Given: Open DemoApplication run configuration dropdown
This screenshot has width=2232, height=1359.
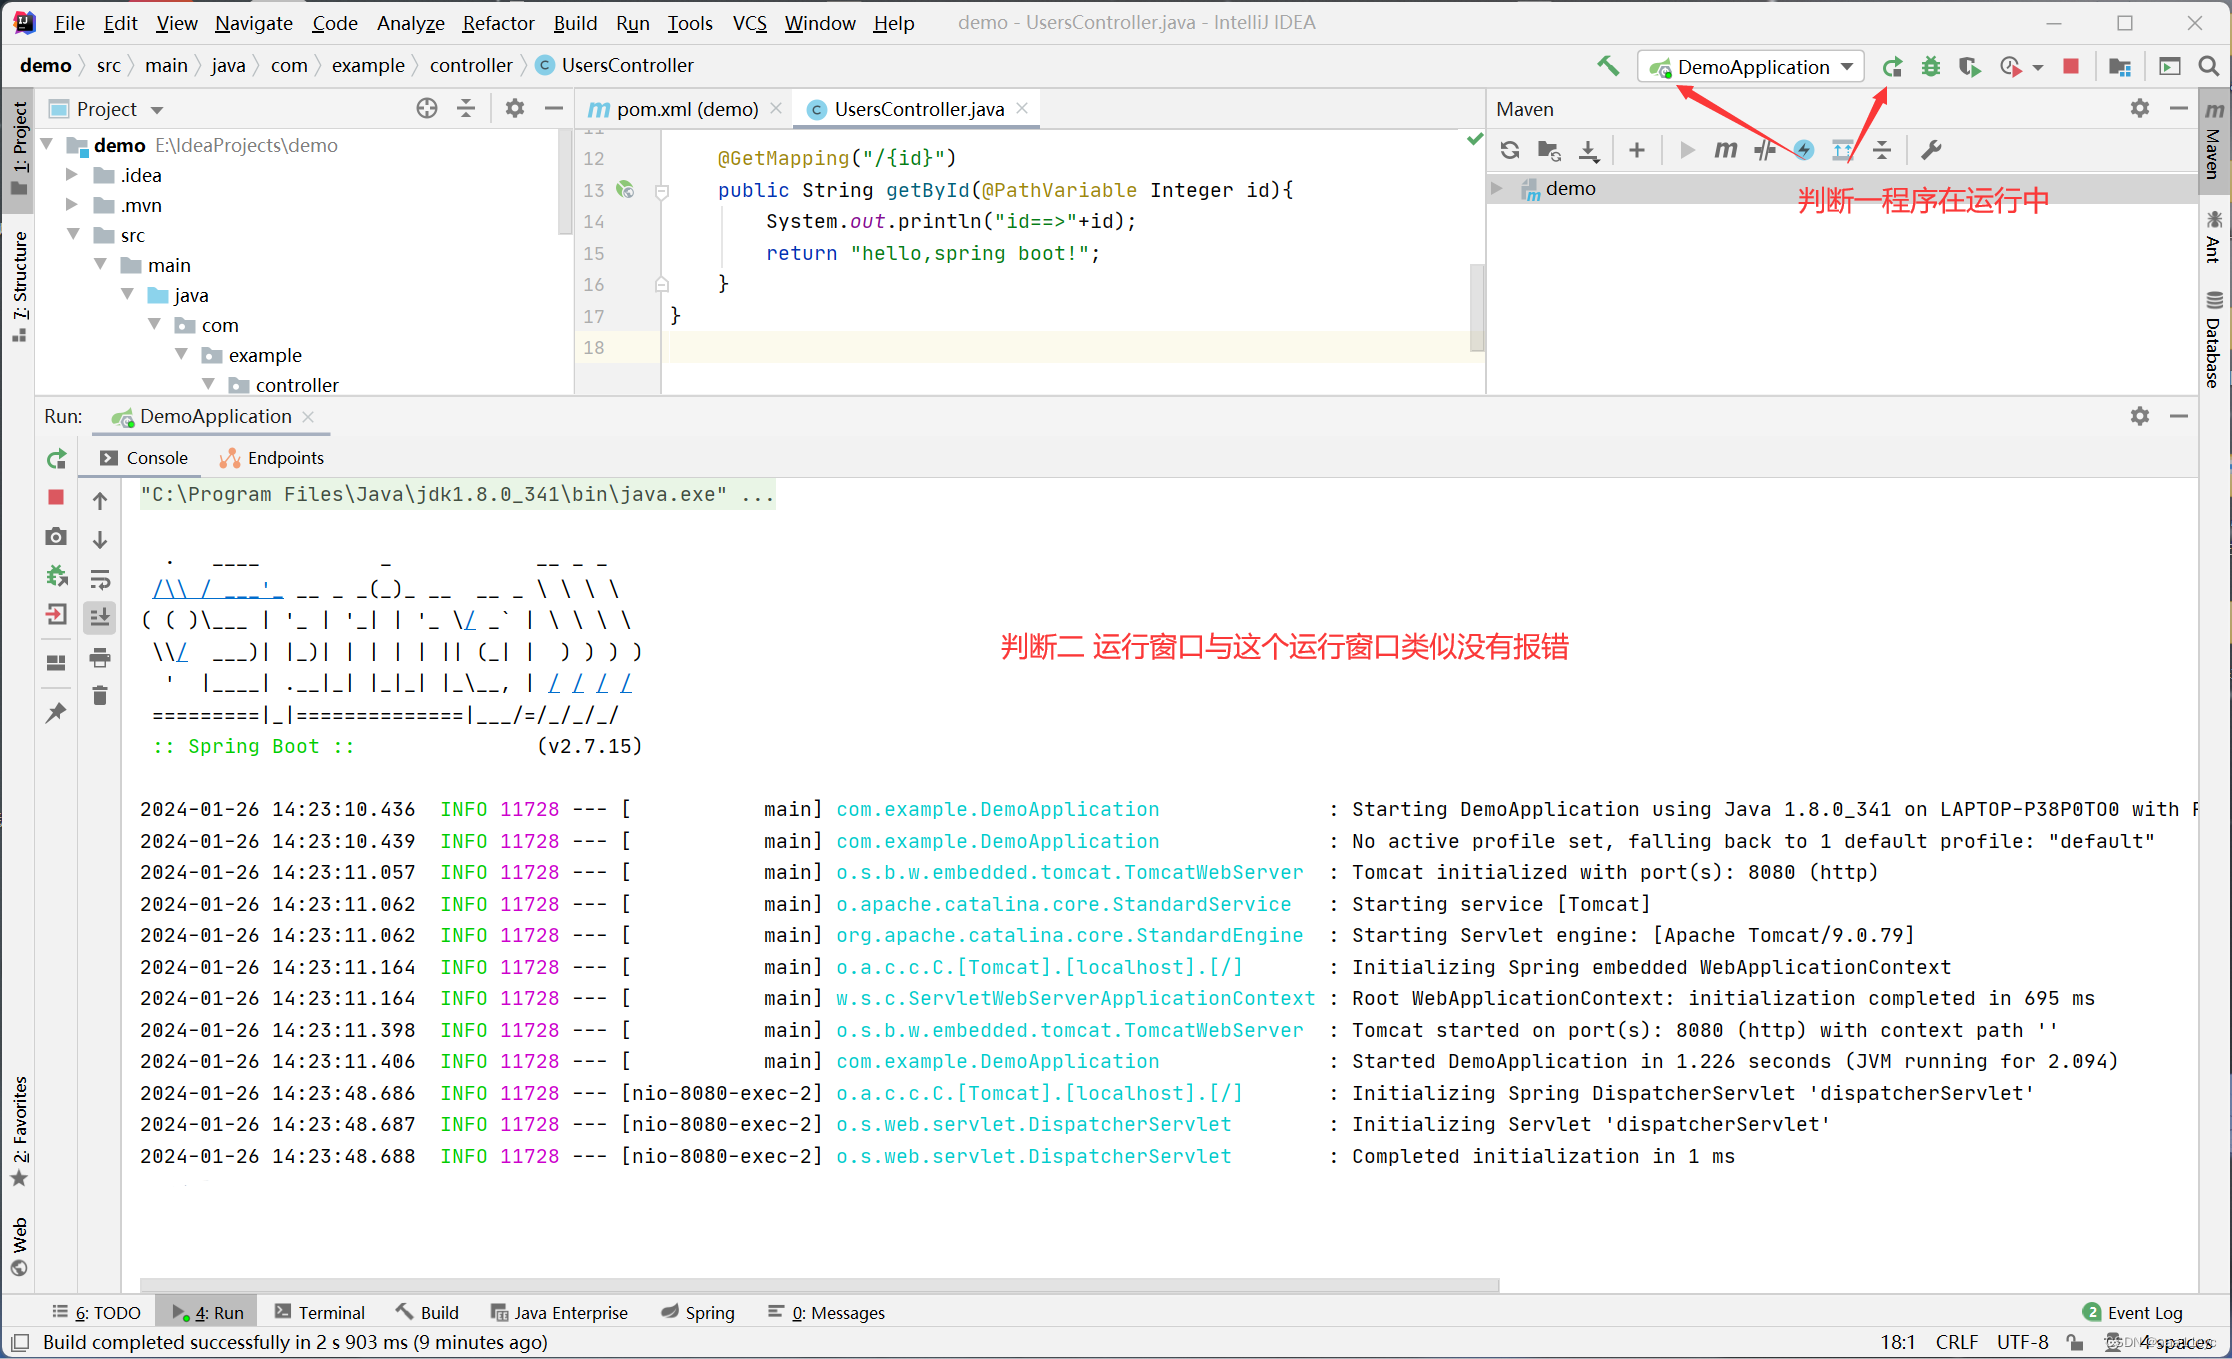Looking at the screenshot, I should tap(1752, 66).
